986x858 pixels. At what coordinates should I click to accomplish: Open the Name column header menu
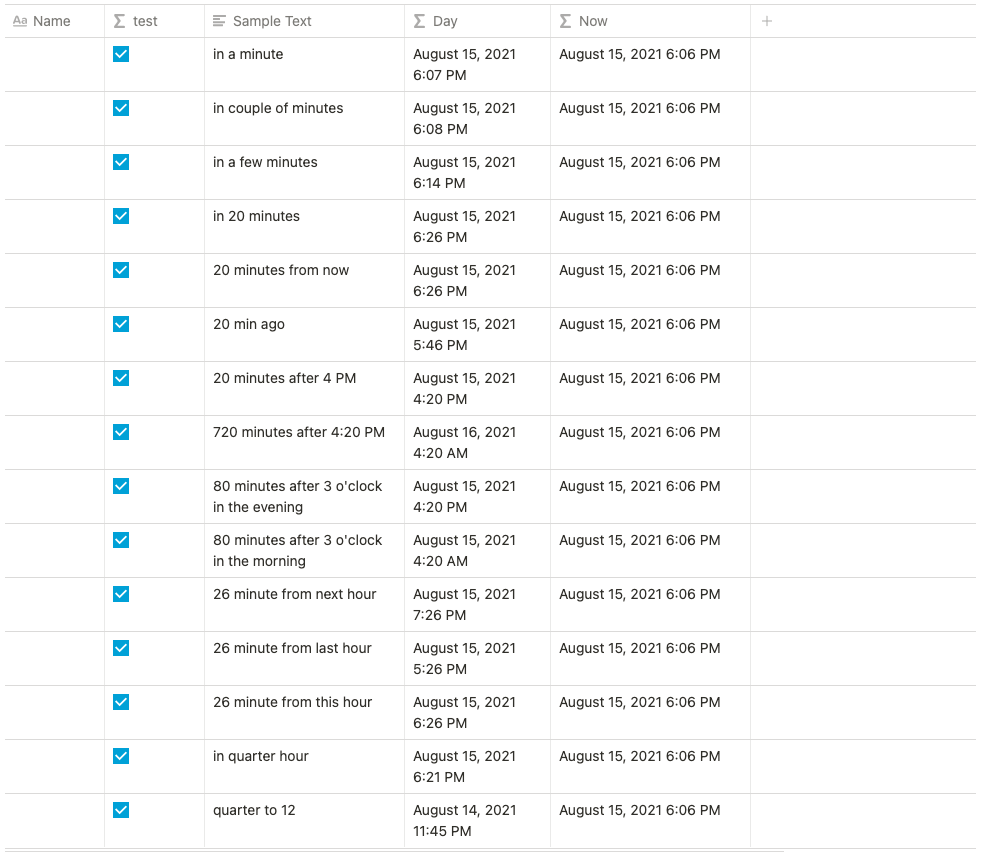coord(52,21)
